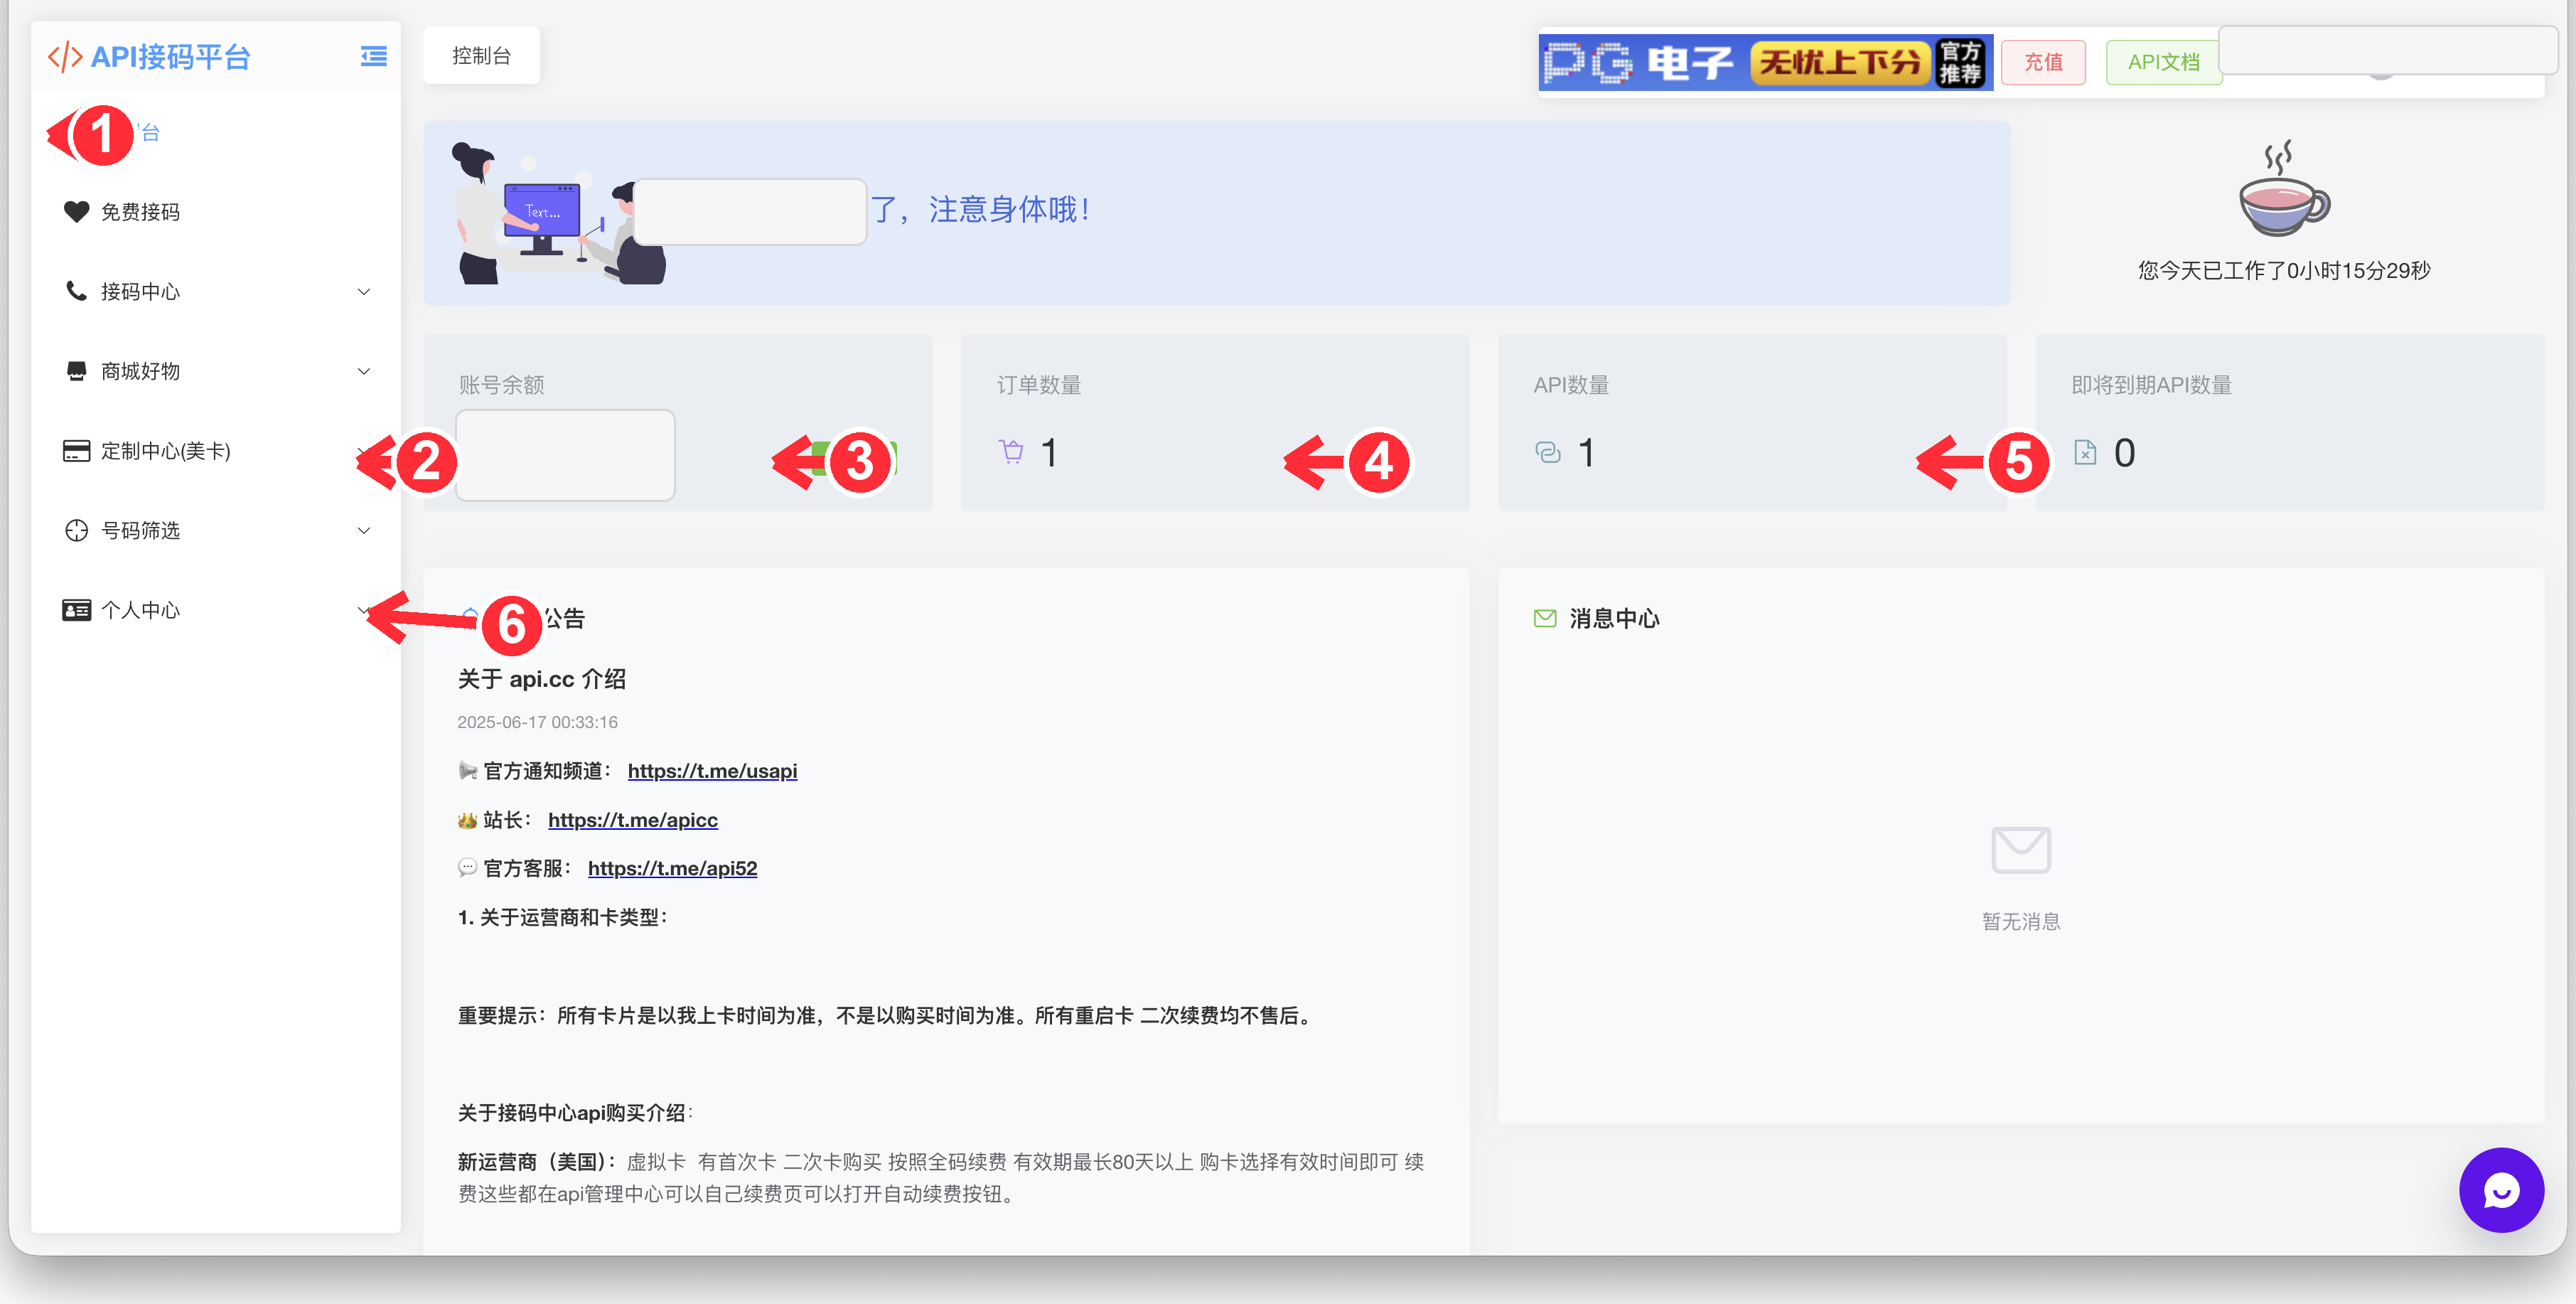2576x1304 pixels.
Task: Open the https://t.me/api52 link
Action: (x=672, y=868)
